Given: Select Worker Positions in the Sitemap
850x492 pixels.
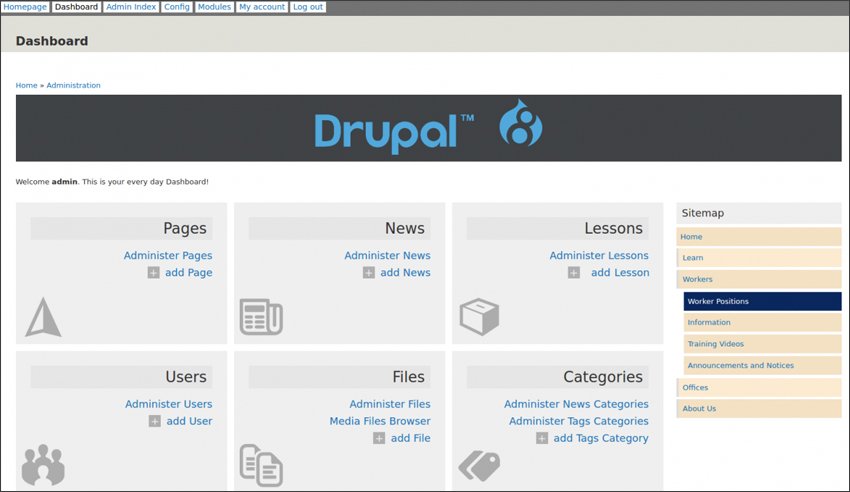Looking at the screenshot, I should (x=762, y=301).
